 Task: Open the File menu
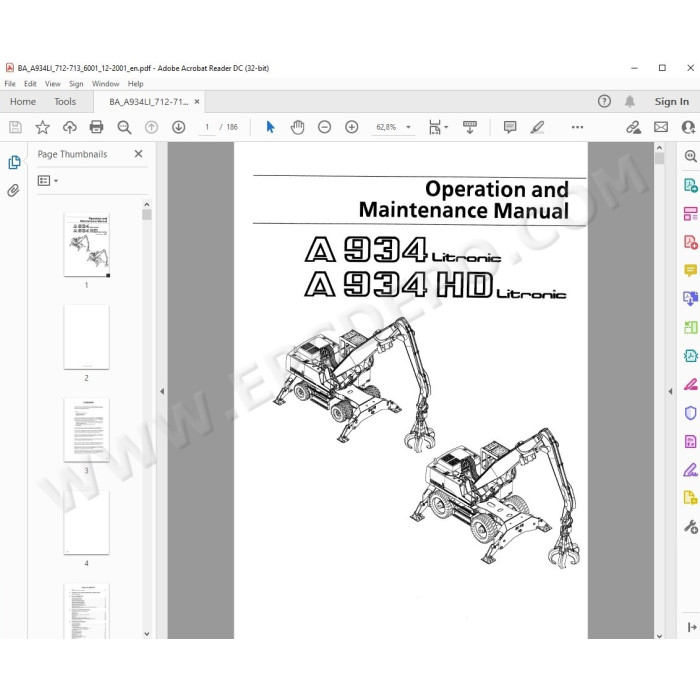click(10, 83)
